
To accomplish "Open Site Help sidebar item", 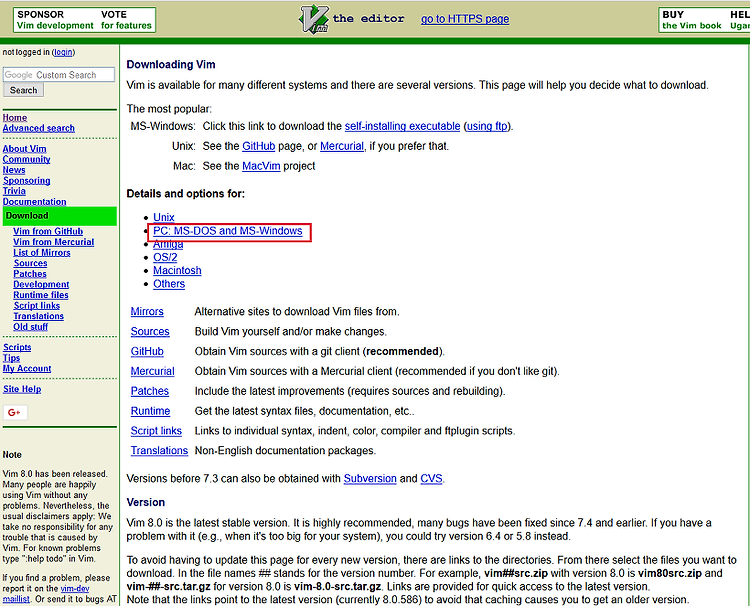I will (22, 389).
